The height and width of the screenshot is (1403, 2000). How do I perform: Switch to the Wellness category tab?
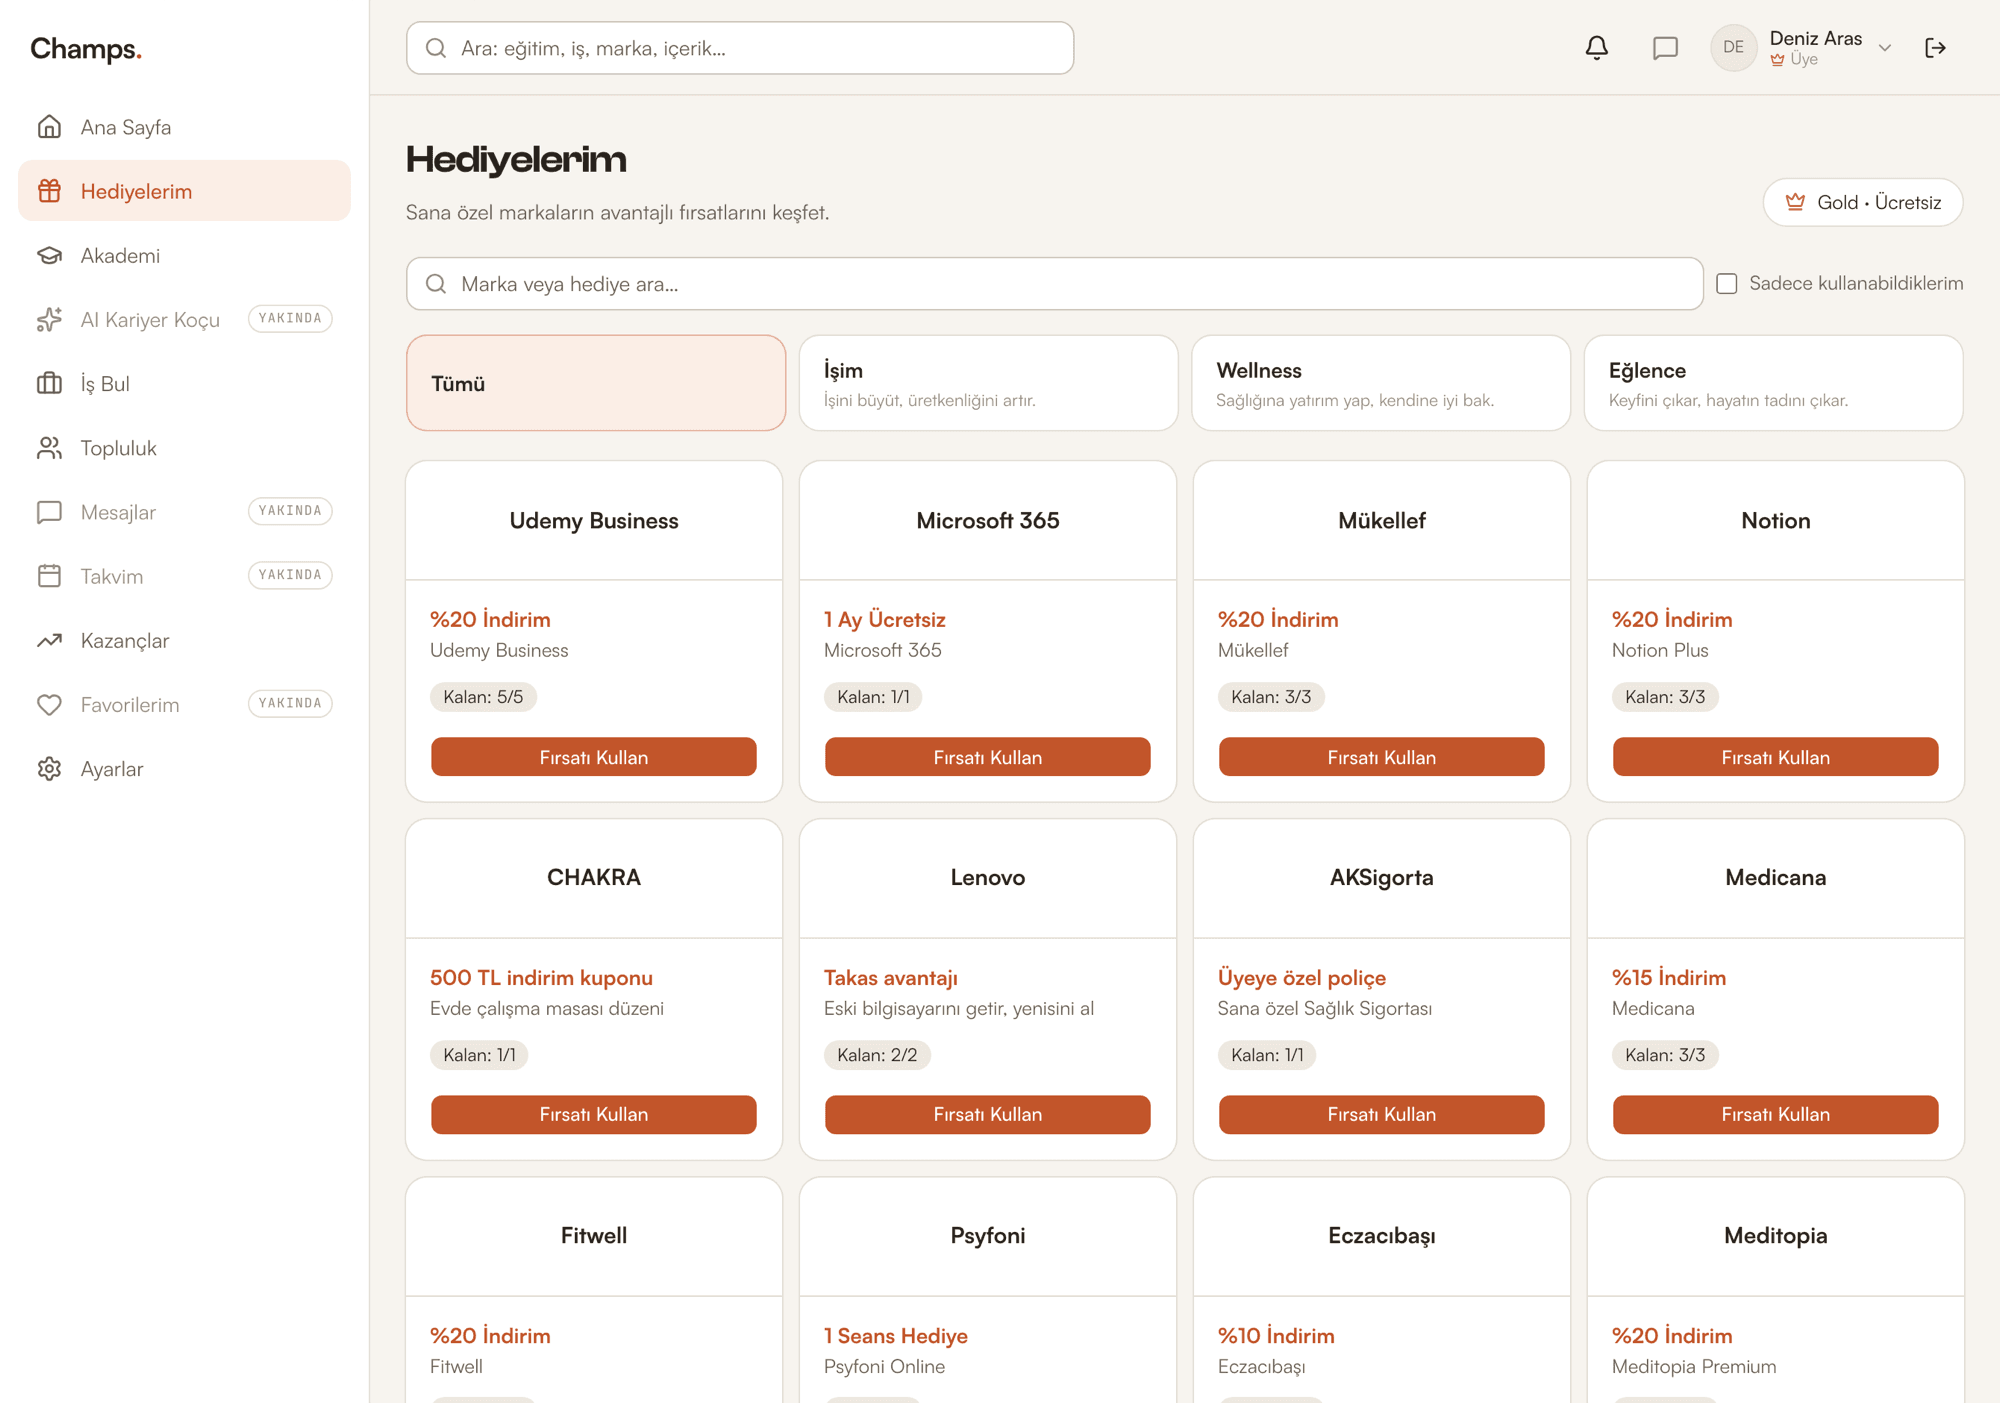(1381, 383)
